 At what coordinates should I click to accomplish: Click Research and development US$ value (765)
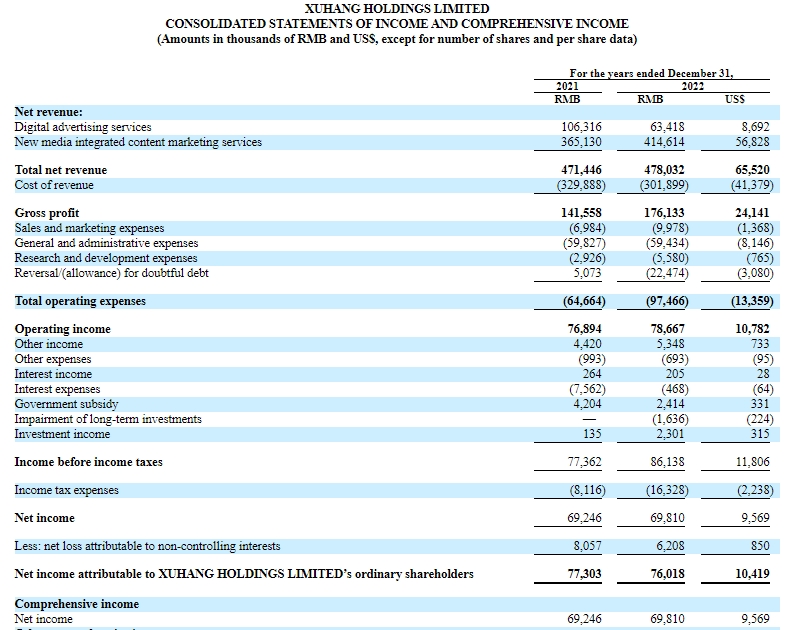760,258
